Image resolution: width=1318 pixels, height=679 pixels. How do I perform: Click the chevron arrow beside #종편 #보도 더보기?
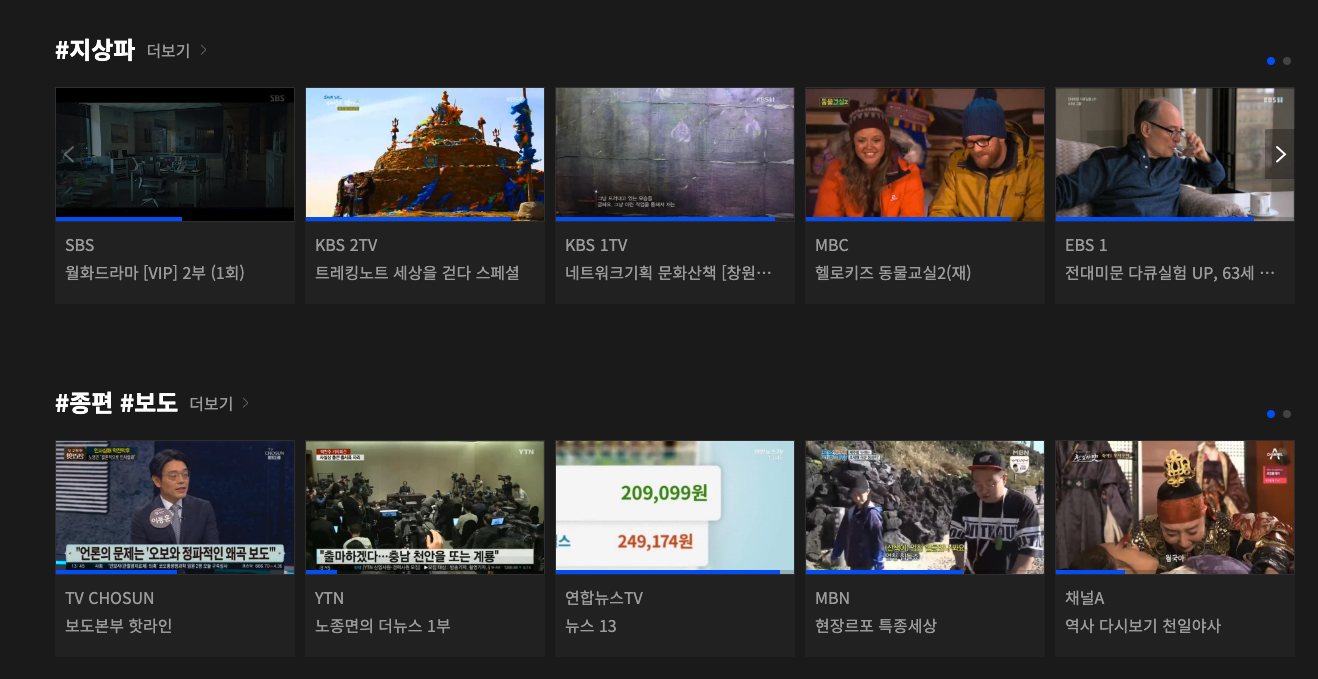246,403
